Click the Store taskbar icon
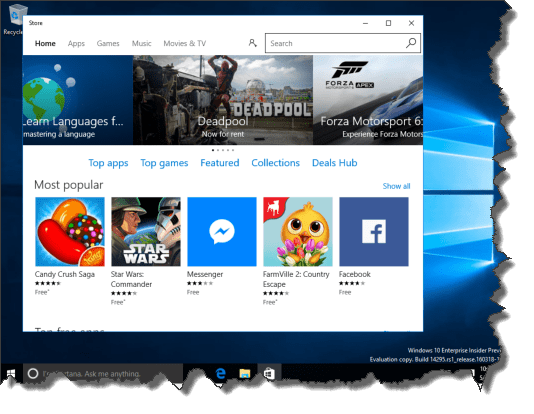Image resolution: width=534 pixels, height=414 pixels. (269, 373)
